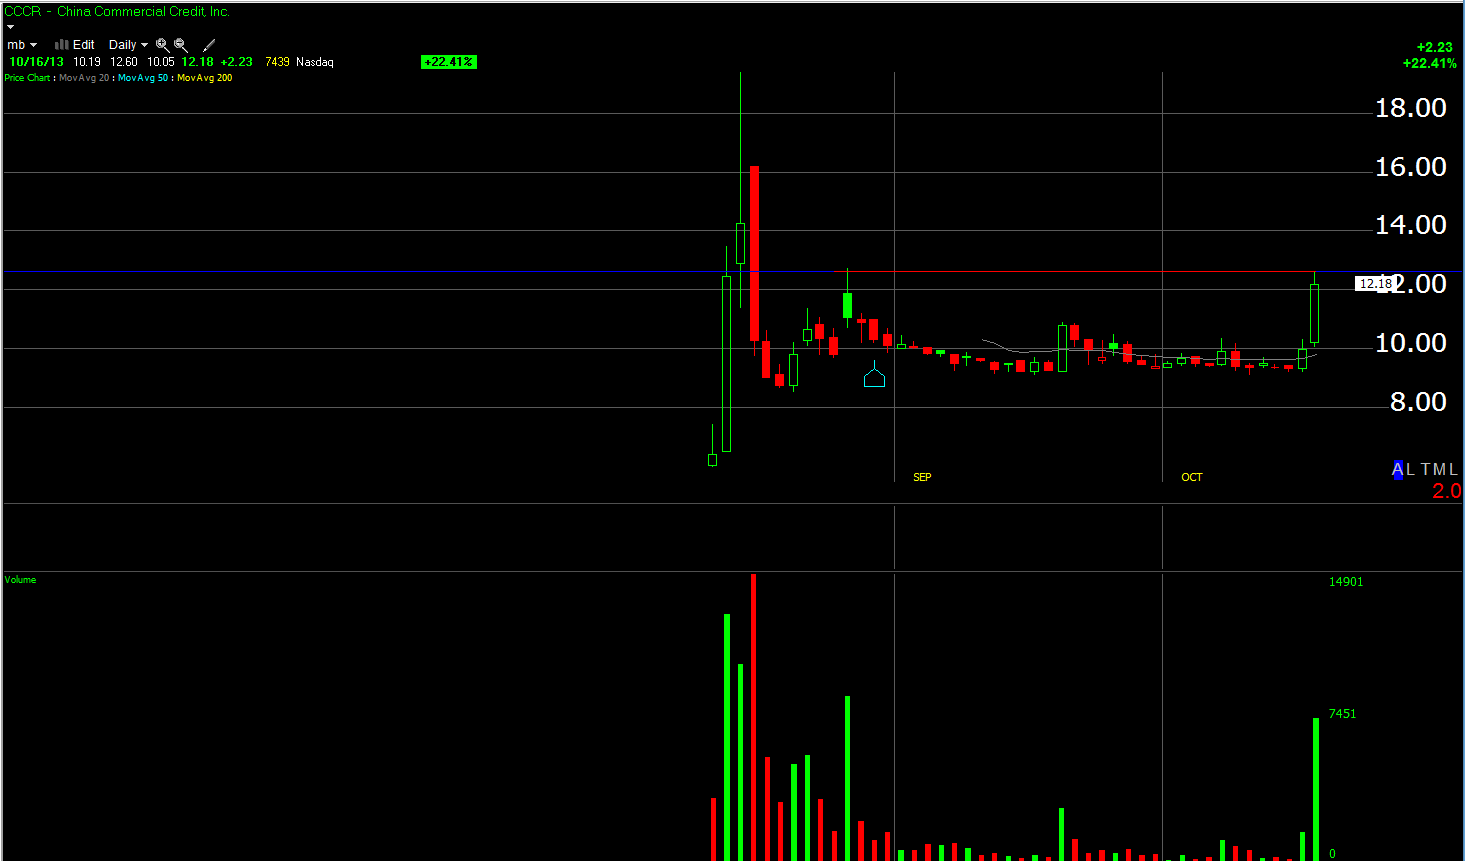Click the CCCR China Commercial Credit title

coord(117,12)
